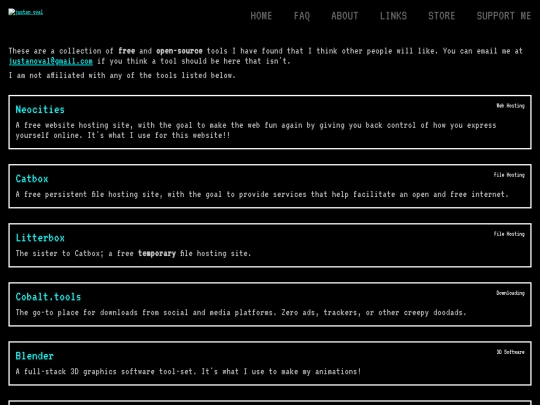Image resolution: width=540 pixels, height=405 pixels.
Task: Follow the Litterbox link
Action: coord(40,238)
